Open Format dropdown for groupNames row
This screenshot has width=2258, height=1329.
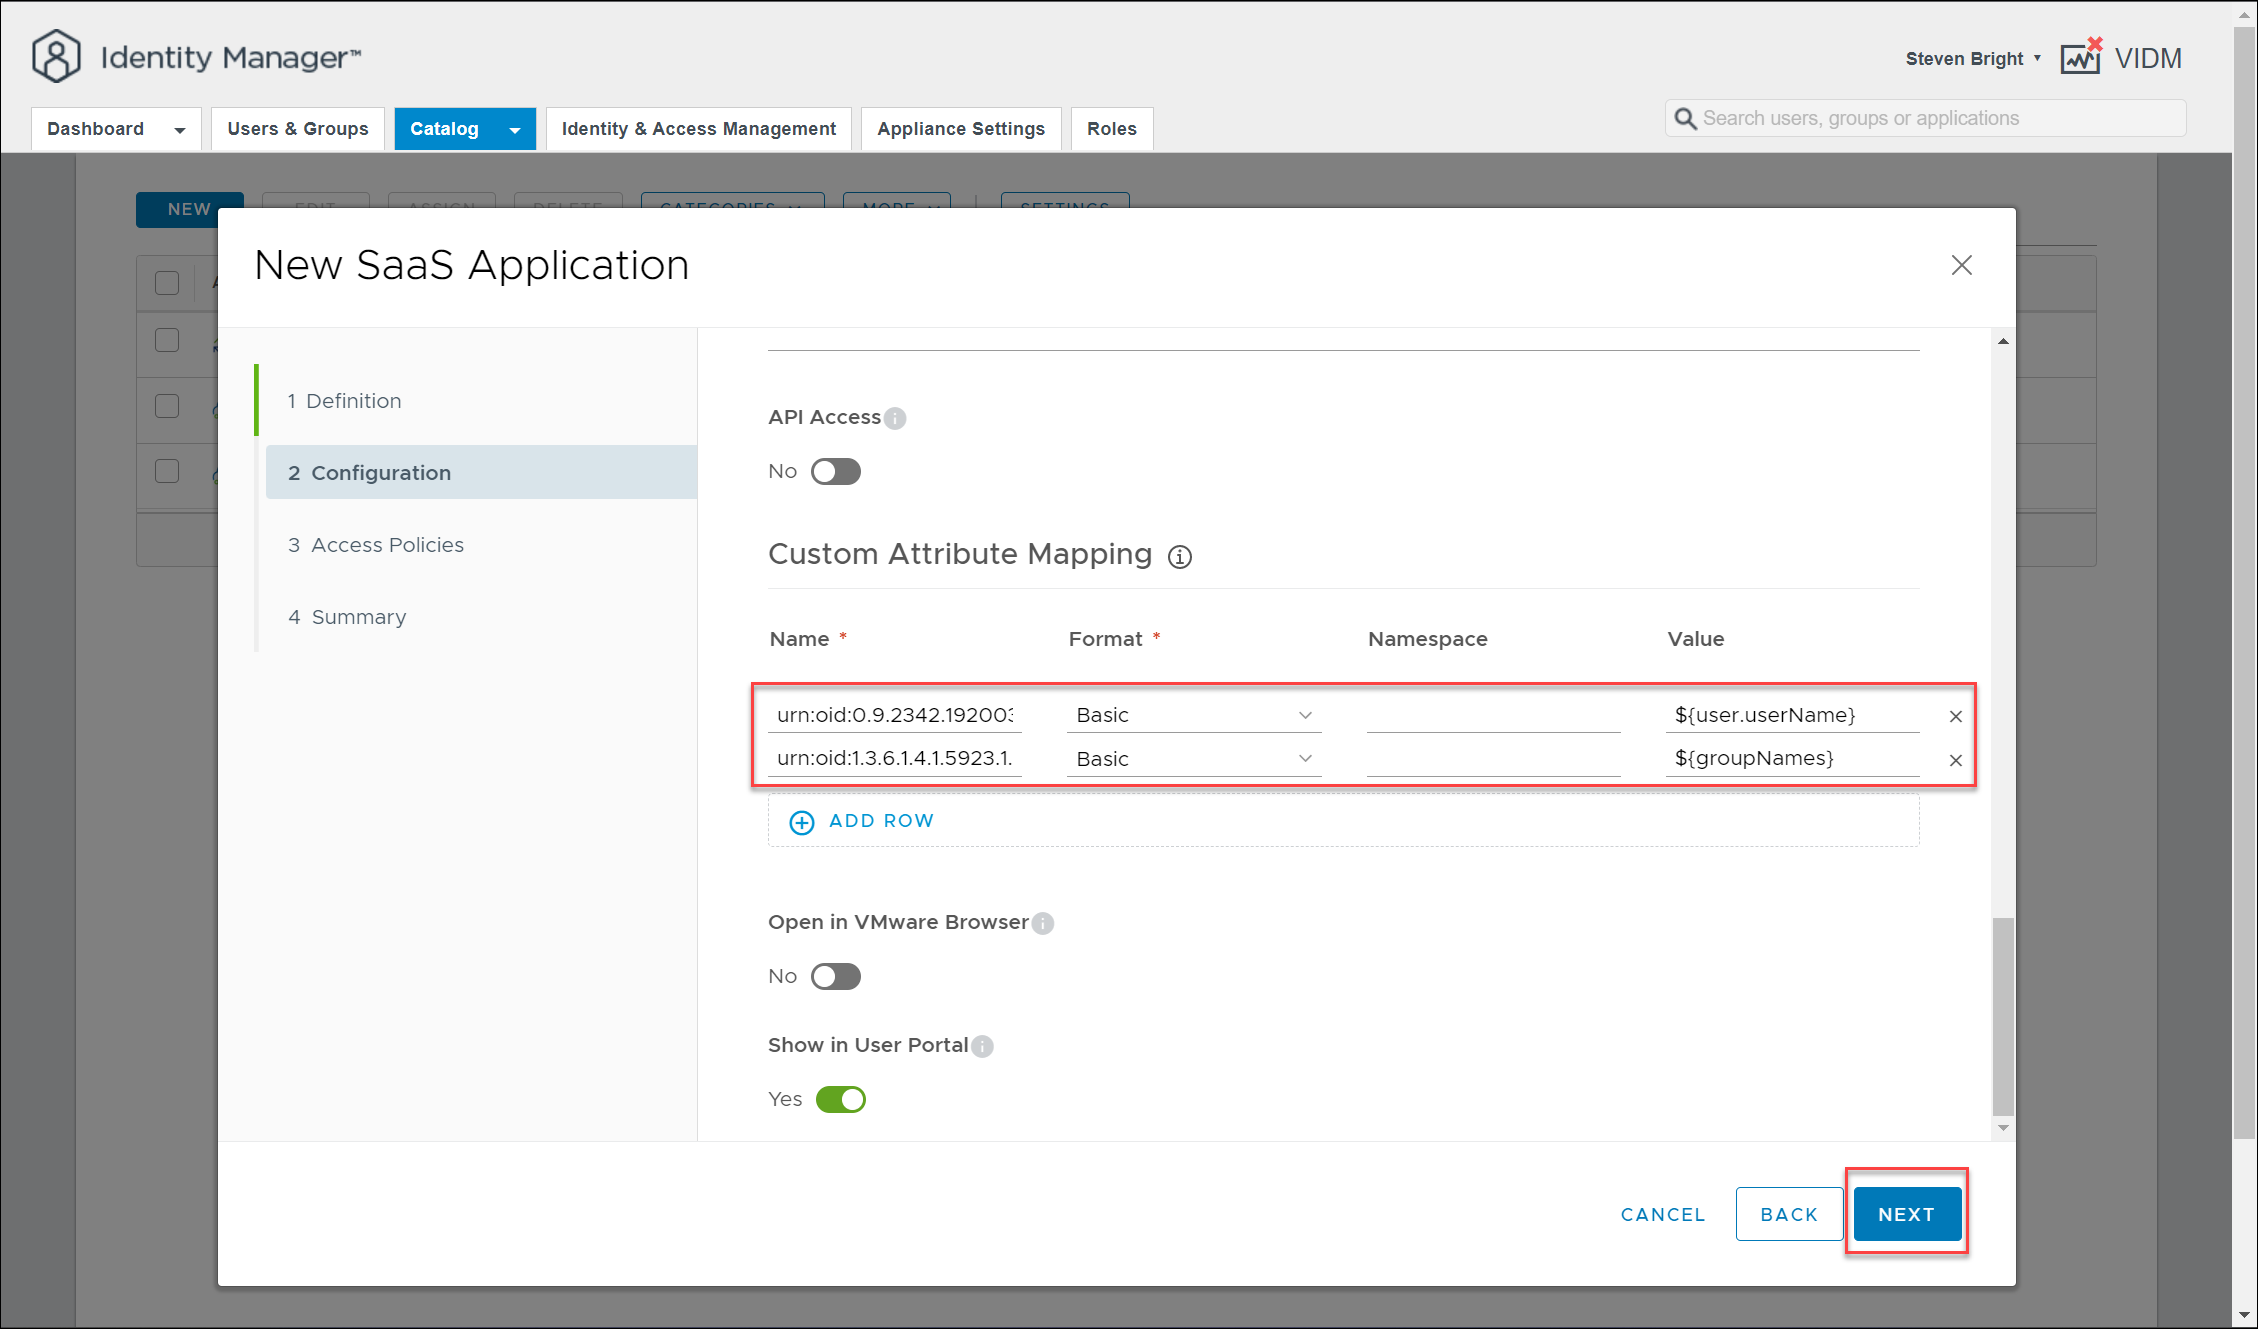tap(1193, 759)
